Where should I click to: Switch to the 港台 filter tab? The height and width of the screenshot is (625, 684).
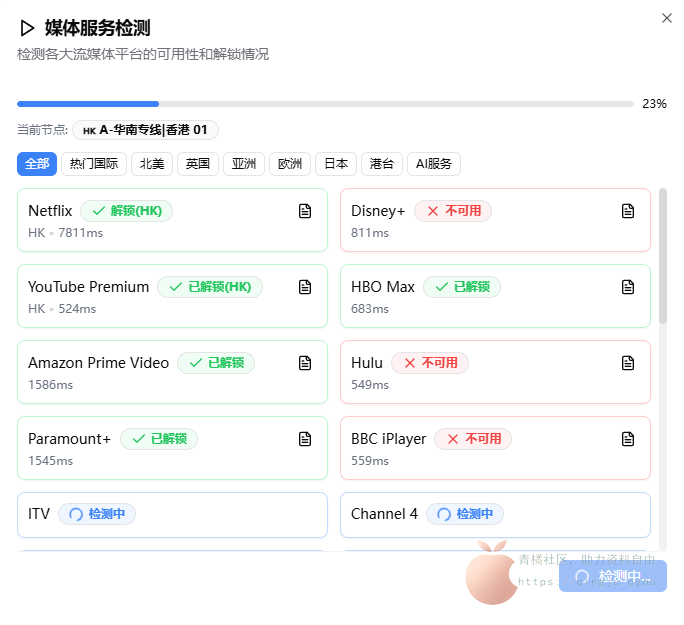(382, 164)
